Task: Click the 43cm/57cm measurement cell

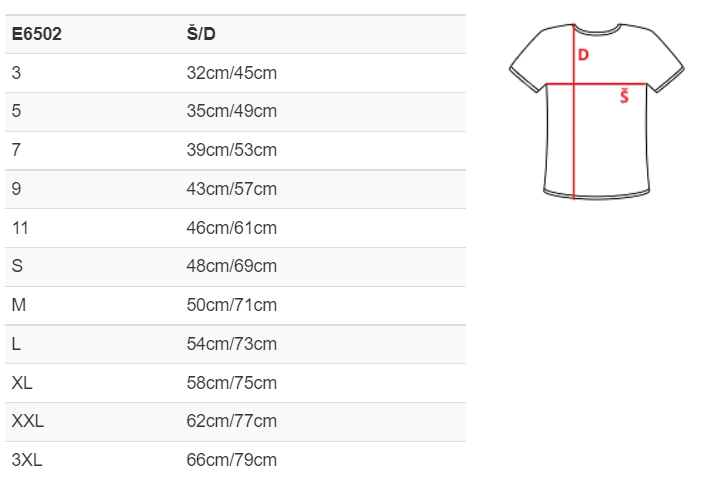Action: point(232,189)
